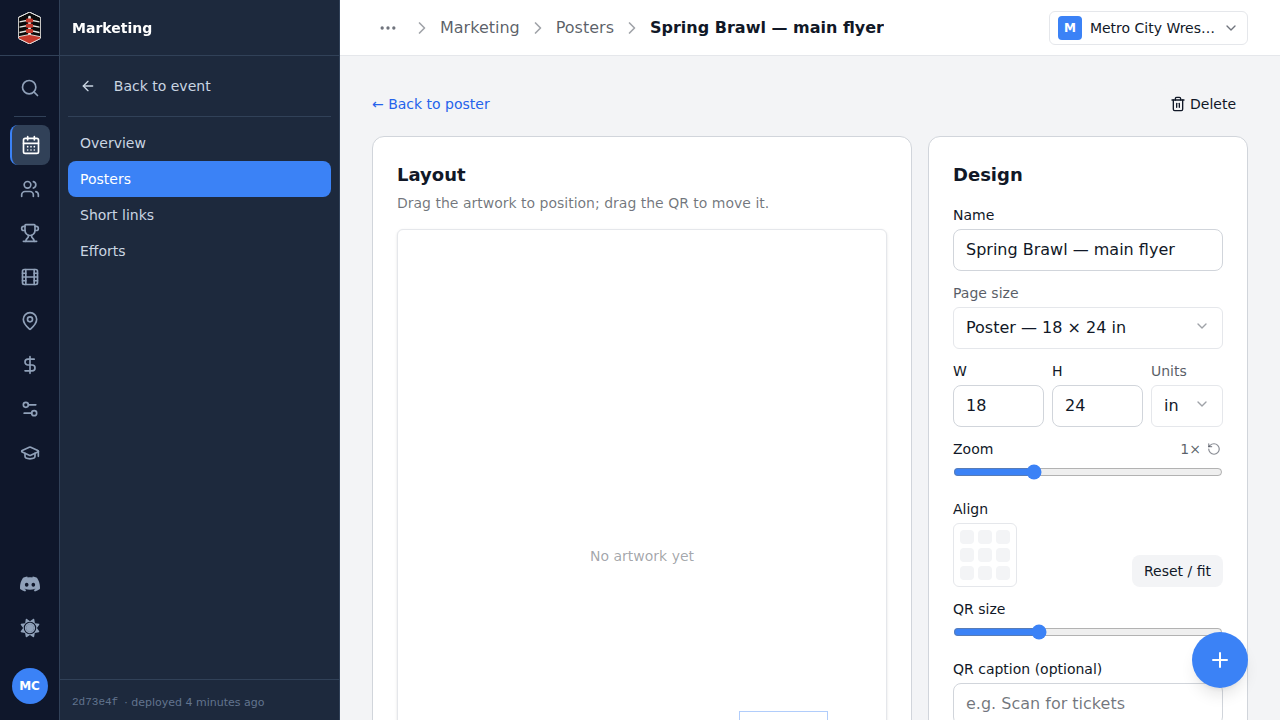The width and height of the screenshot is (1280, 720).
Task: Click the back arrow beside Back to event
Action: [x=88, y=86]
